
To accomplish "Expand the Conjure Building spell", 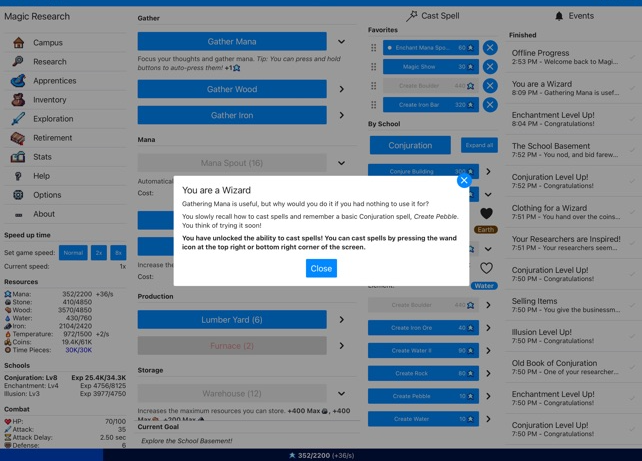I will point(488,172).
